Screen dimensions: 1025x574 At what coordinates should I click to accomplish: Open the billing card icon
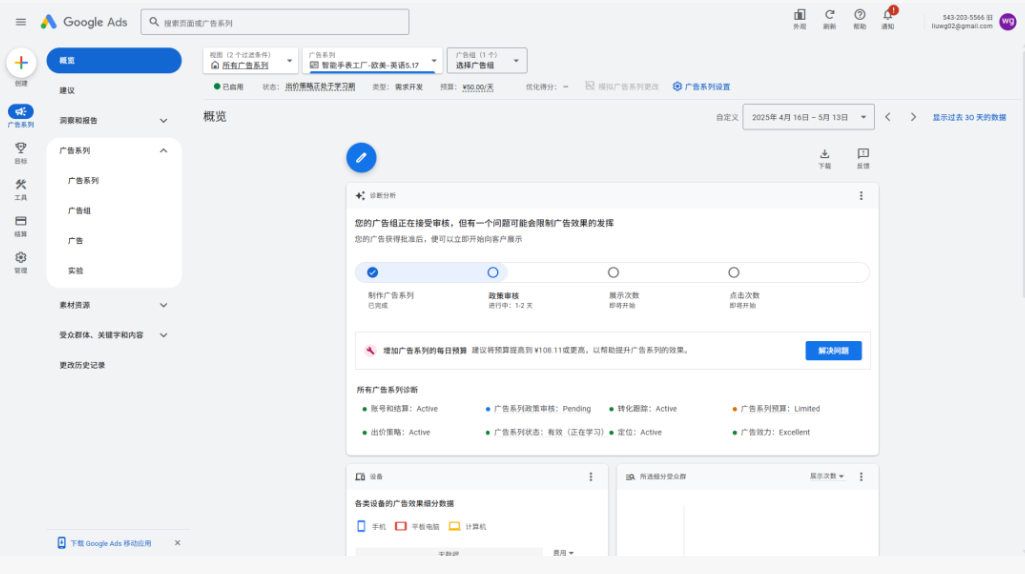pos(21,221)
